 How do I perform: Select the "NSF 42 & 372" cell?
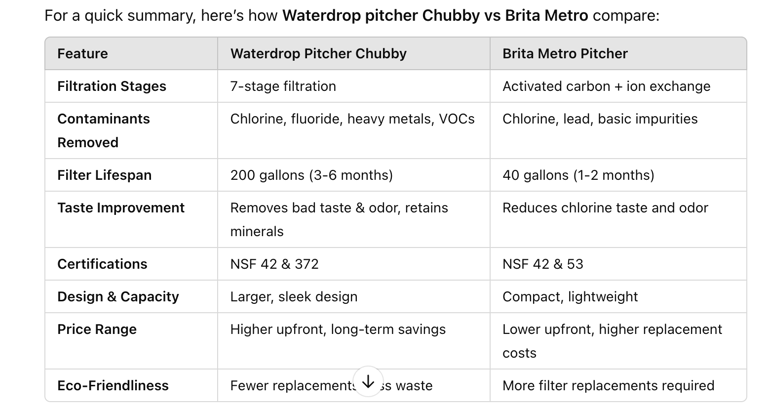point(274,264)
